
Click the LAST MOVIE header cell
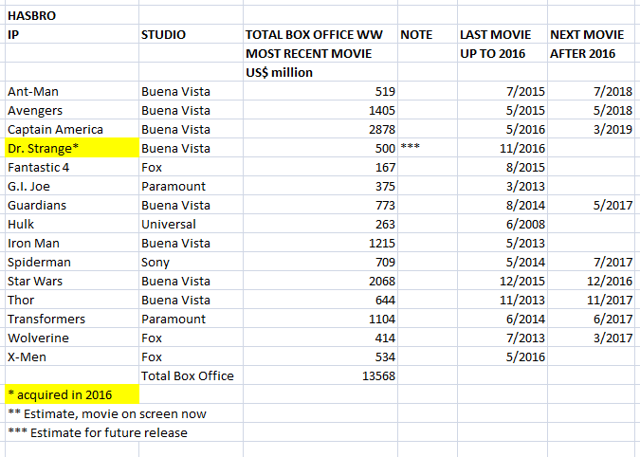(x=502, y=34)
